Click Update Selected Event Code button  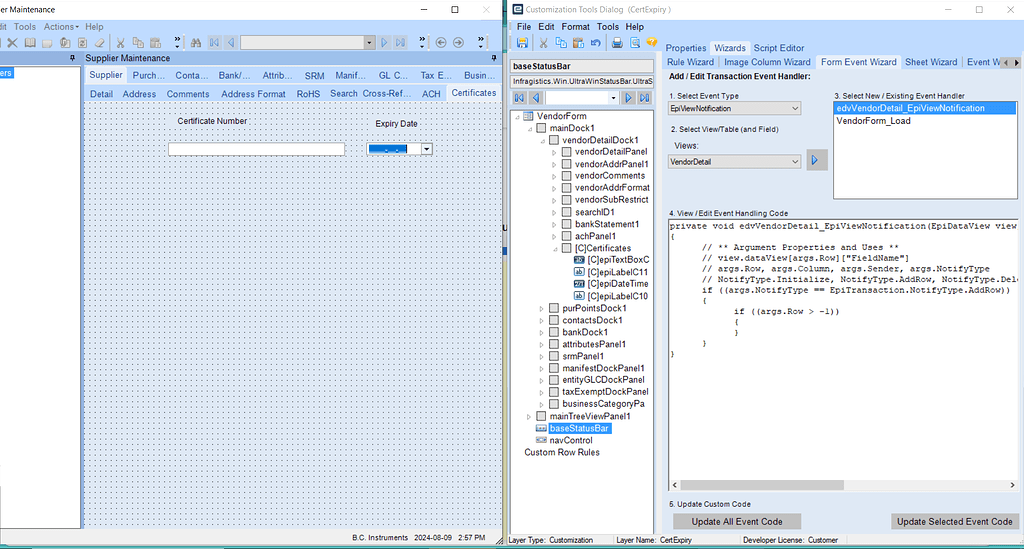click(x=954, y=522)
